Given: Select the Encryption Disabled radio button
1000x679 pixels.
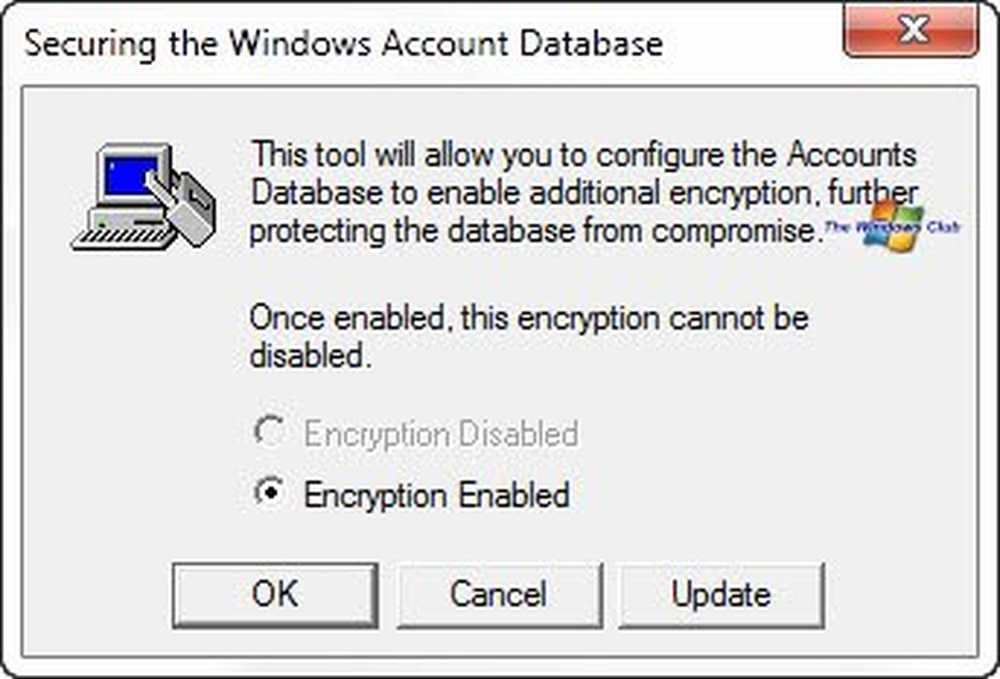Looking at the screenshot, I should tap(270, 431).
